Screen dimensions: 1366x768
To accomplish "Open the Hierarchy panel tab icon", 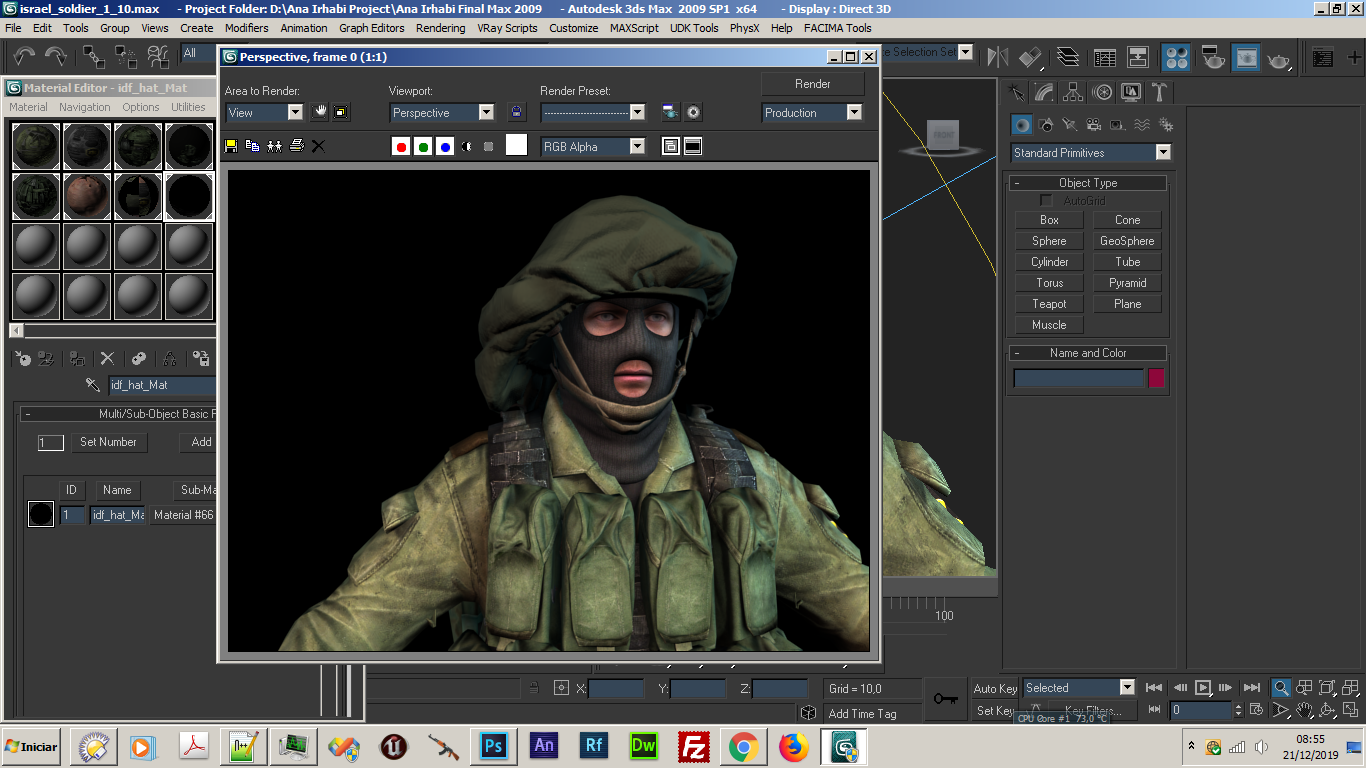I will [1073, 93].
